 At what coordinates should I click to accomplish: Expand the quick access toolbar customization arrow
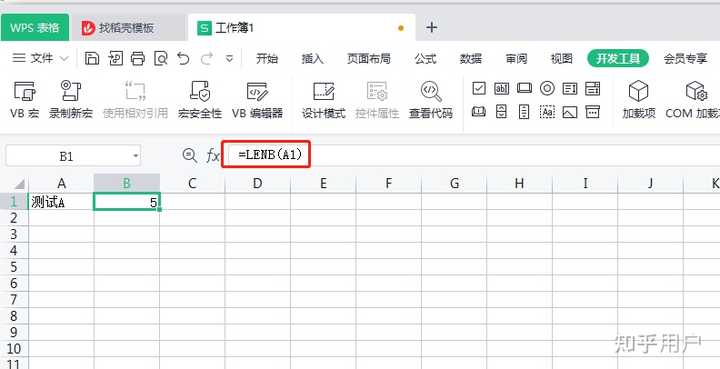tap(230, 58)
